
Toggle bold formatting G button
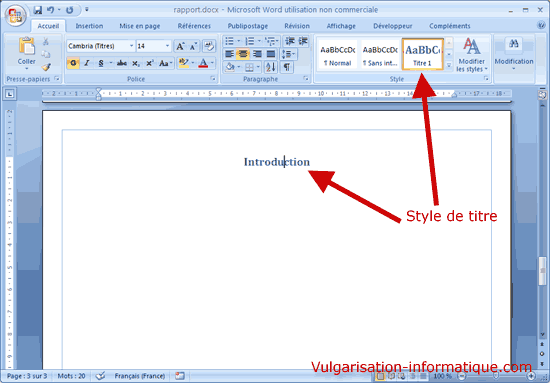[73, 63]
